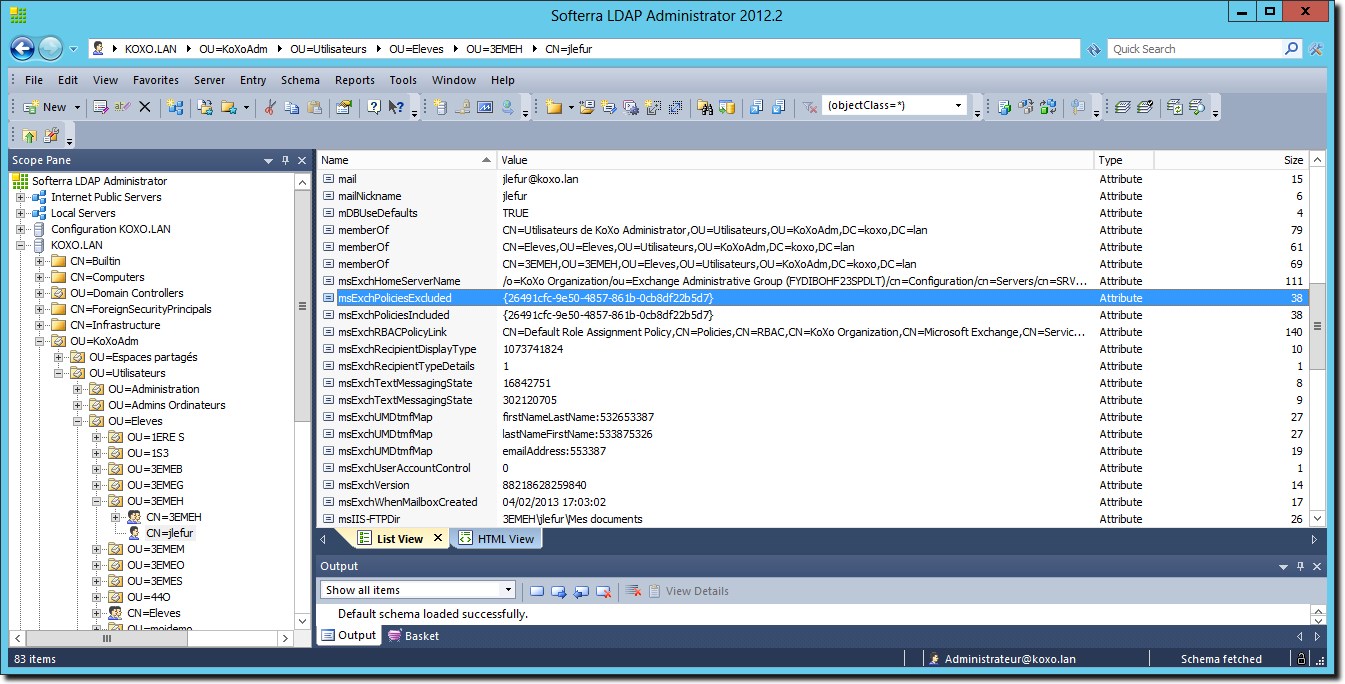Click the scroll-down arrow of the attribute list
Image resolution: width=1345 pixels, height=684 pixels.
1317,518
